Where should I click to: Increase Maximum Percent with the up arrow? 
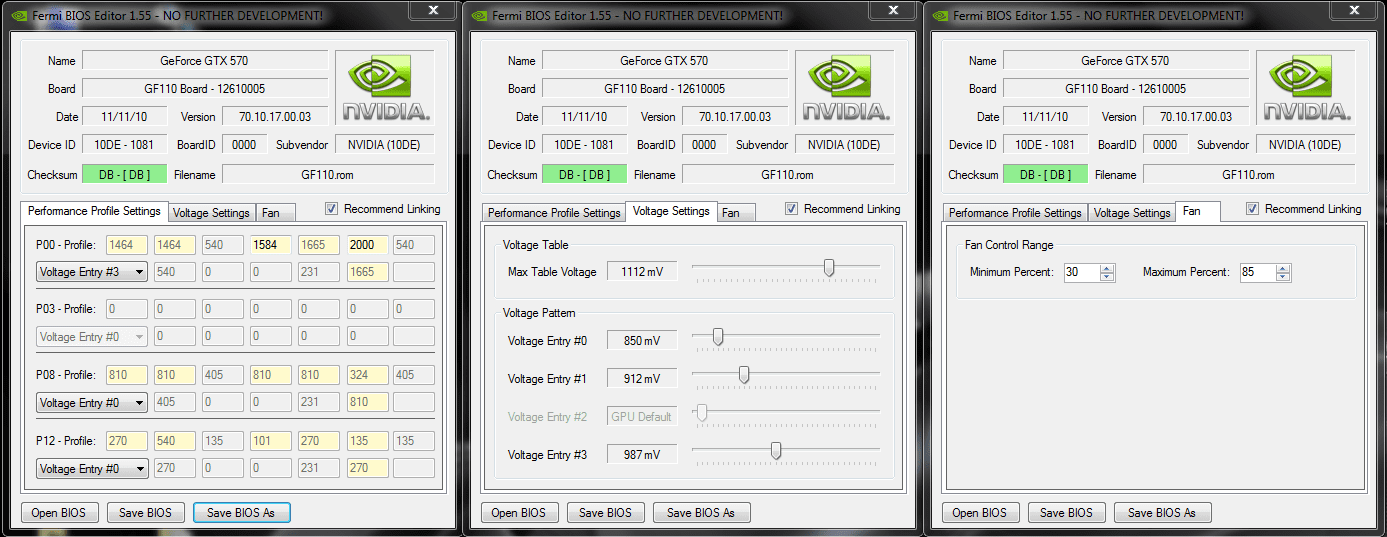coord(1284,268)
